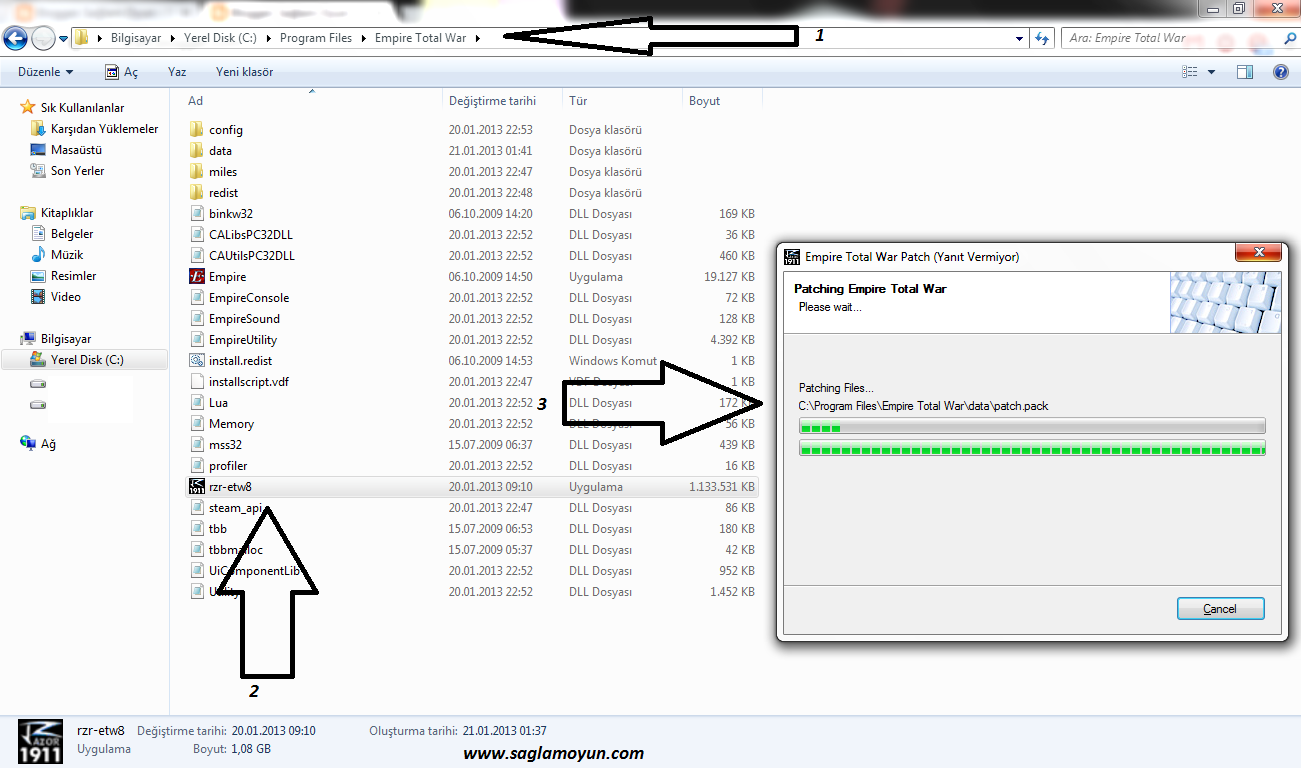
Task: Select Video library in sidebar
Action: 66,296
